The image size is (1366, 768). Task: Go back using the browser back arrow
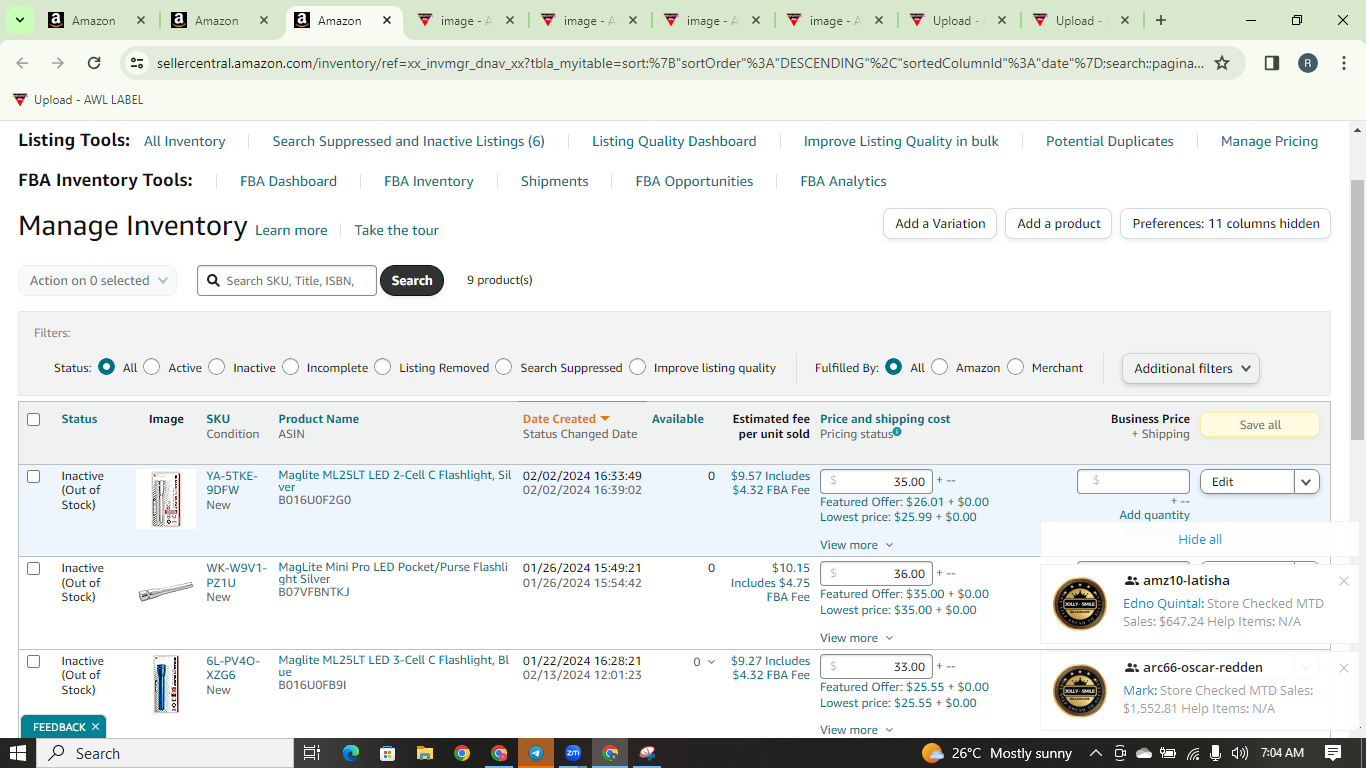pos(22,63)
